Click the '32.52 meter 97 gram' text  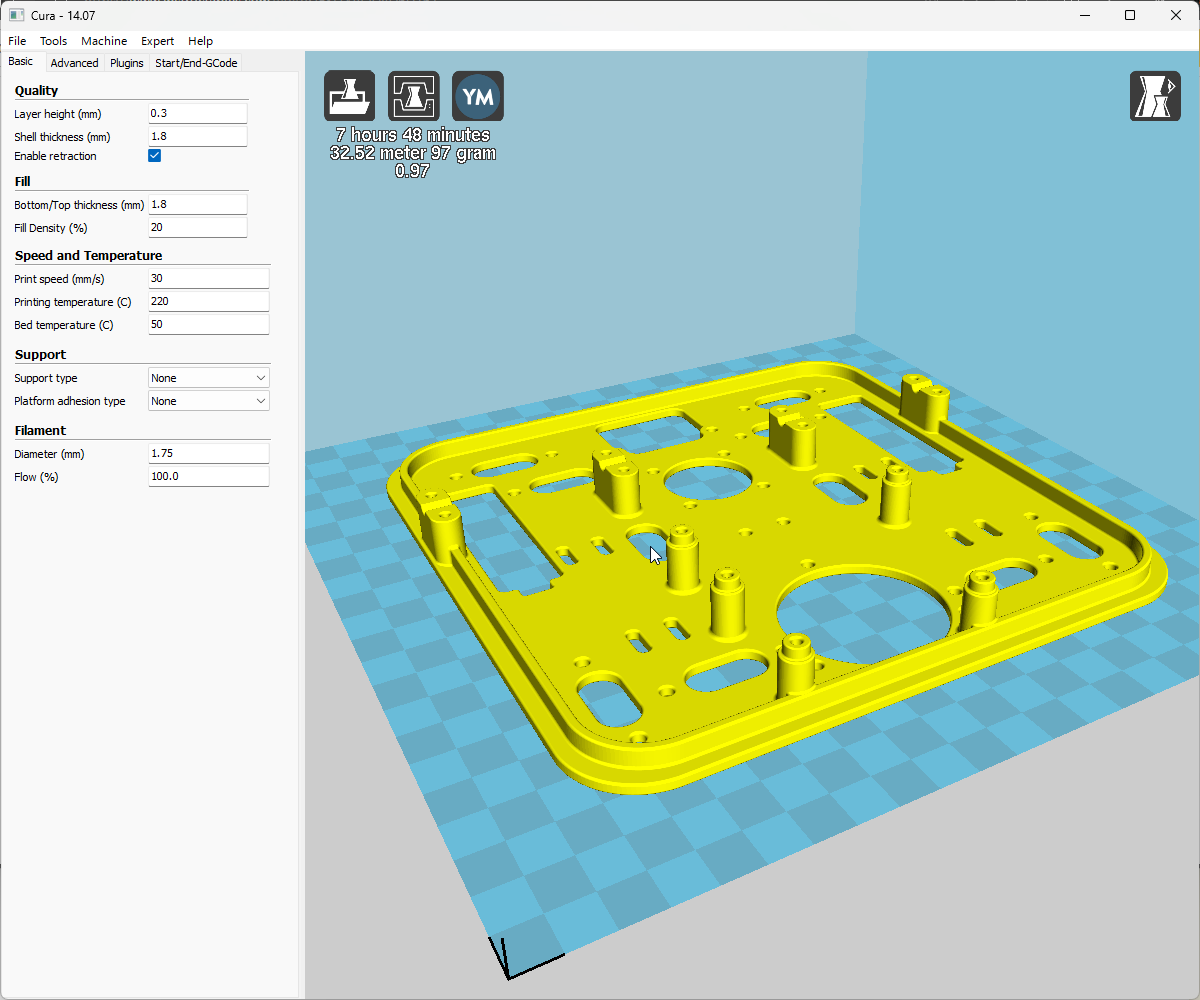pyautogui.click(x=413, y=153)
